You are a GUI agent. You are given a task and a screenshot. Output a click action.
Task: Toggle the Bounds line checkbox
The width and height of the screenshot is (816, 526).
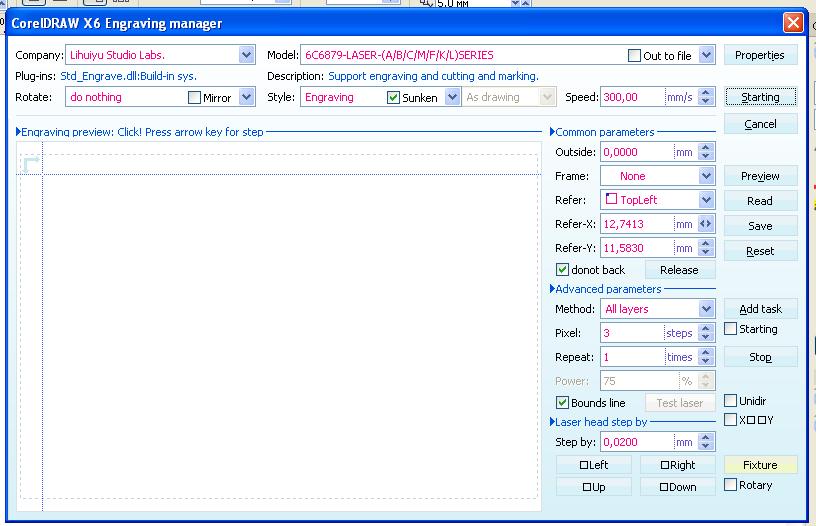click(x=562, y=402)
